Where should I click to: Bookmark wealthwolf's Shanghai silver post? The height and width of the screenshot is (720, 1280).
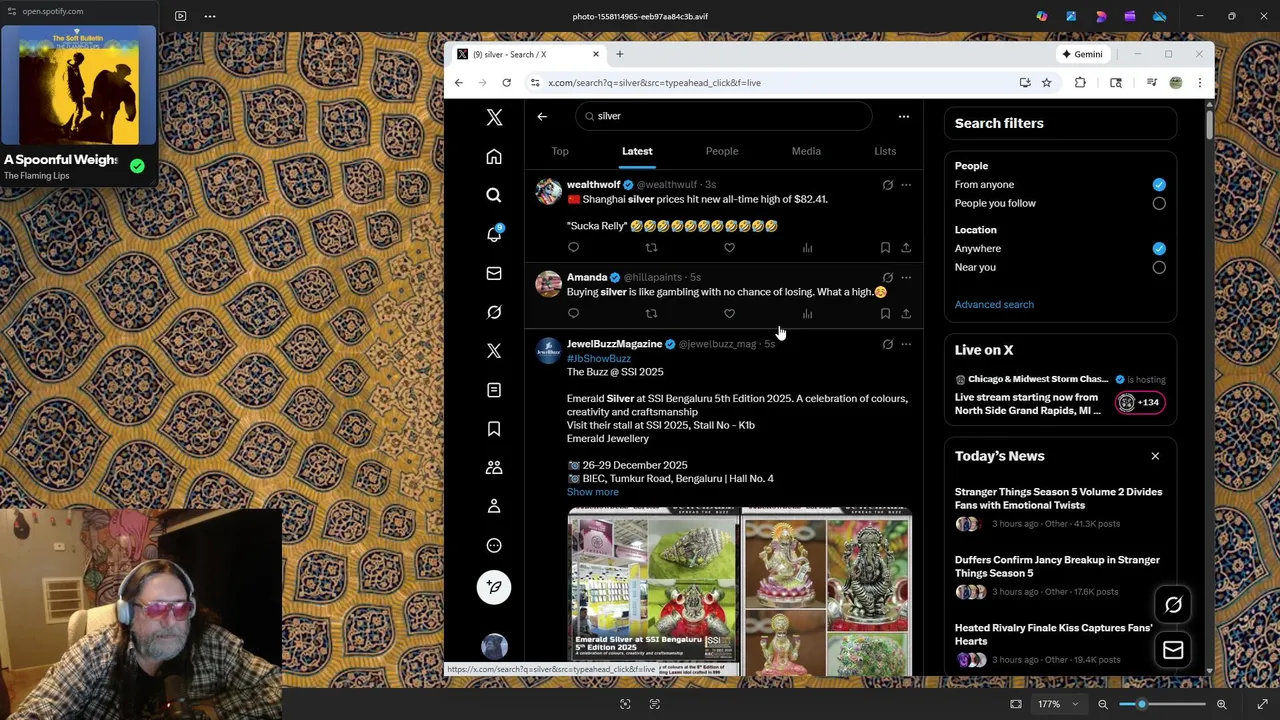885,248
